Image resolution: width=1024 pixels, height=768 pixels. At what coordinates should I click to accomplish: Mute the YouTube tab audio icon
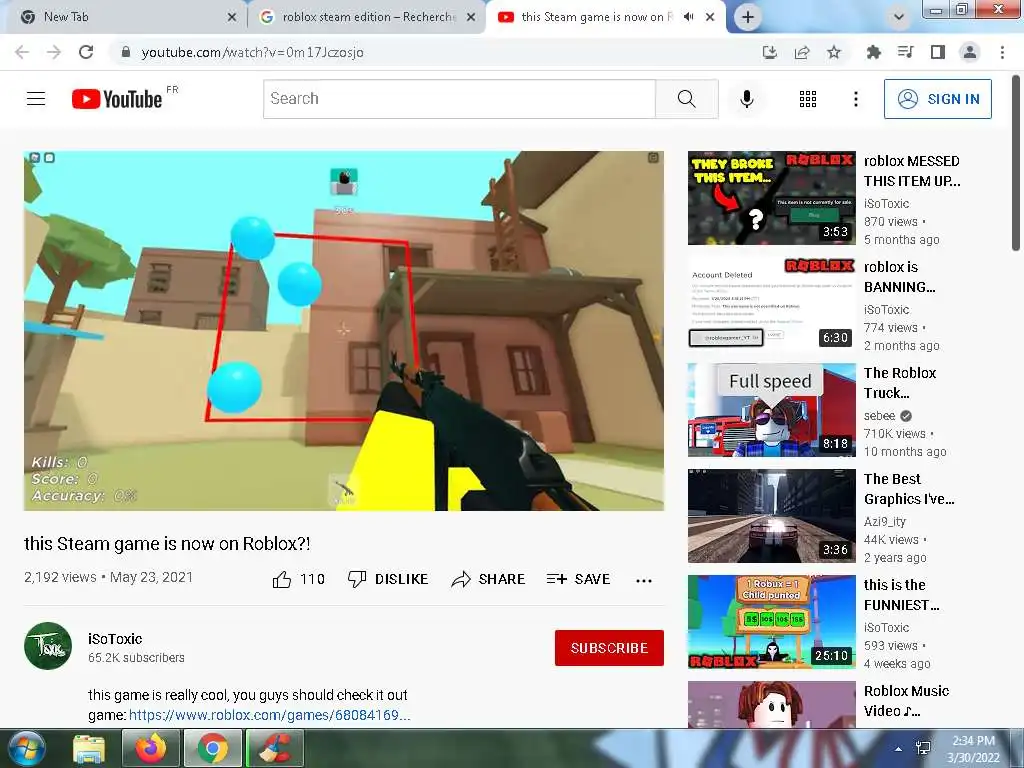pyautogui.click(x=688, y=17)
